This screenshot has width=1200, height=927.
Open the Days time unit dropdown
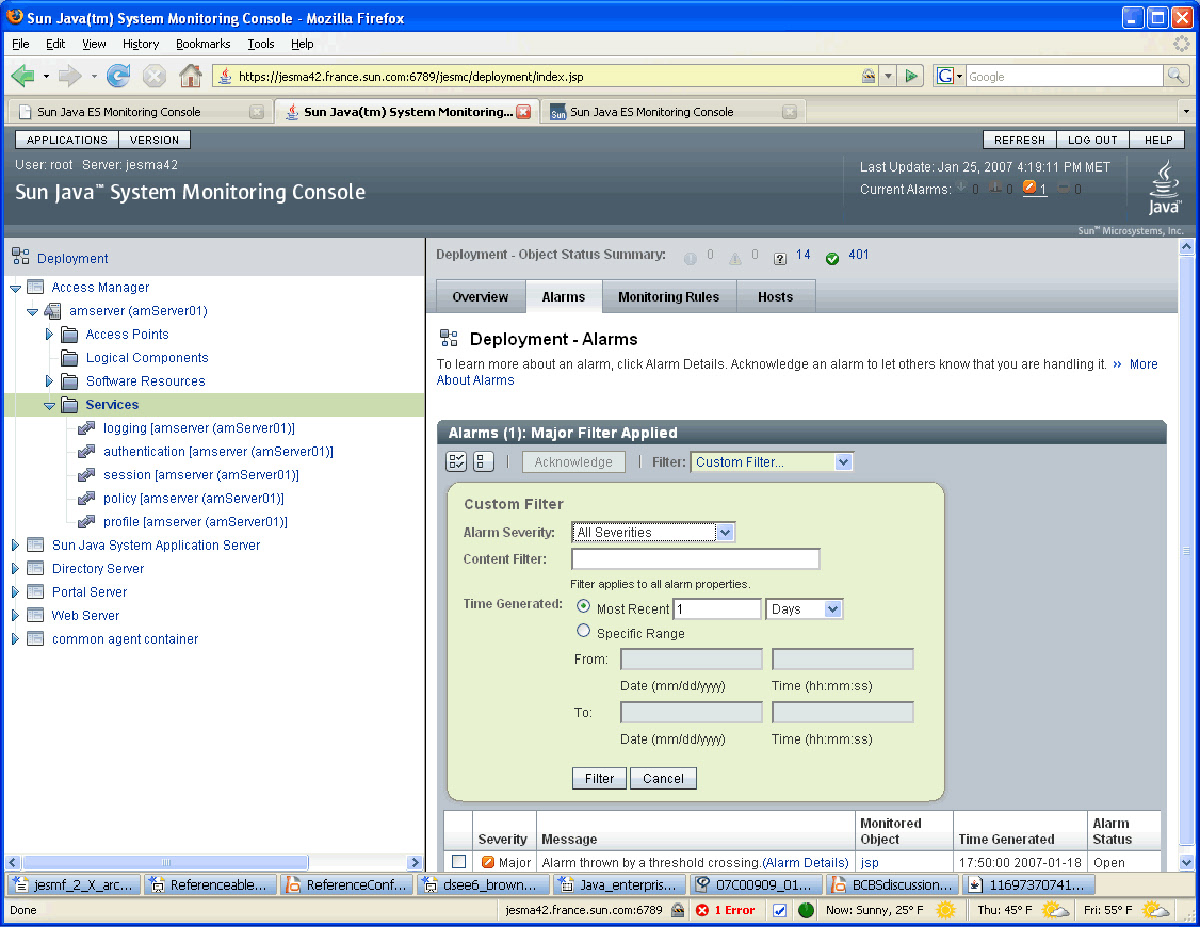[x=805, y=609]
